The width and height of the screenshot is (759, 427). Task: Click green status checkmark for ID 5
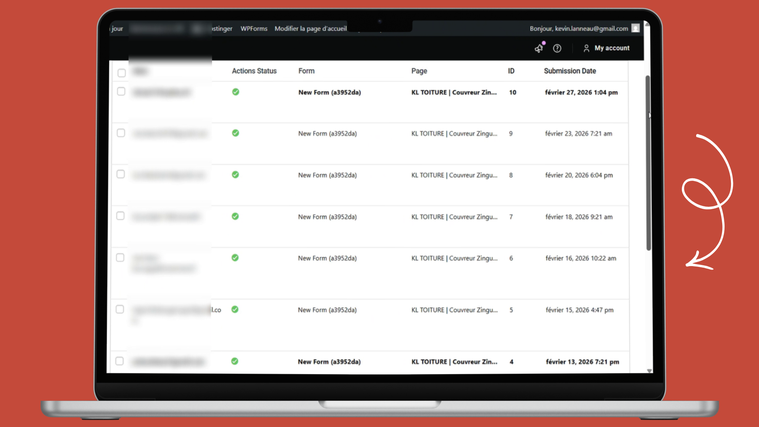(x=235, y=310)
